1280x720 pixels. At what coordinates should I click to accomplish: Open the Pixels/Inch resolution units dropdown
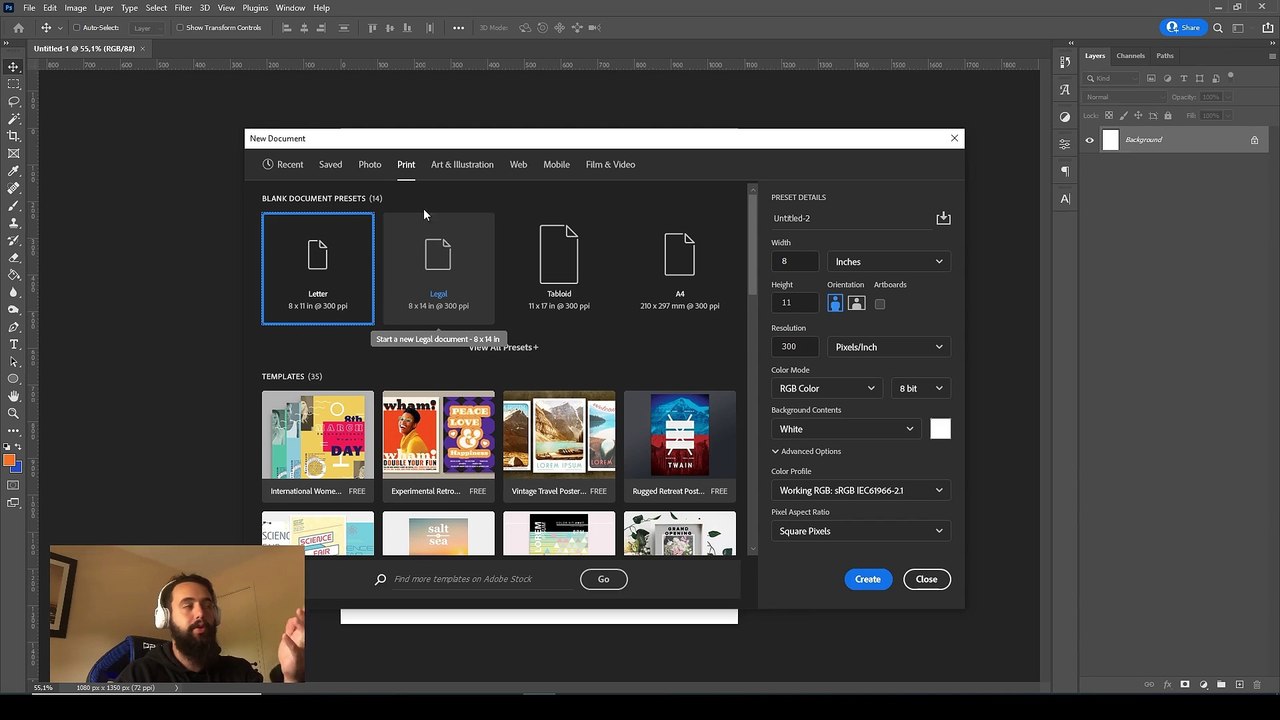(x=889, y=347)
